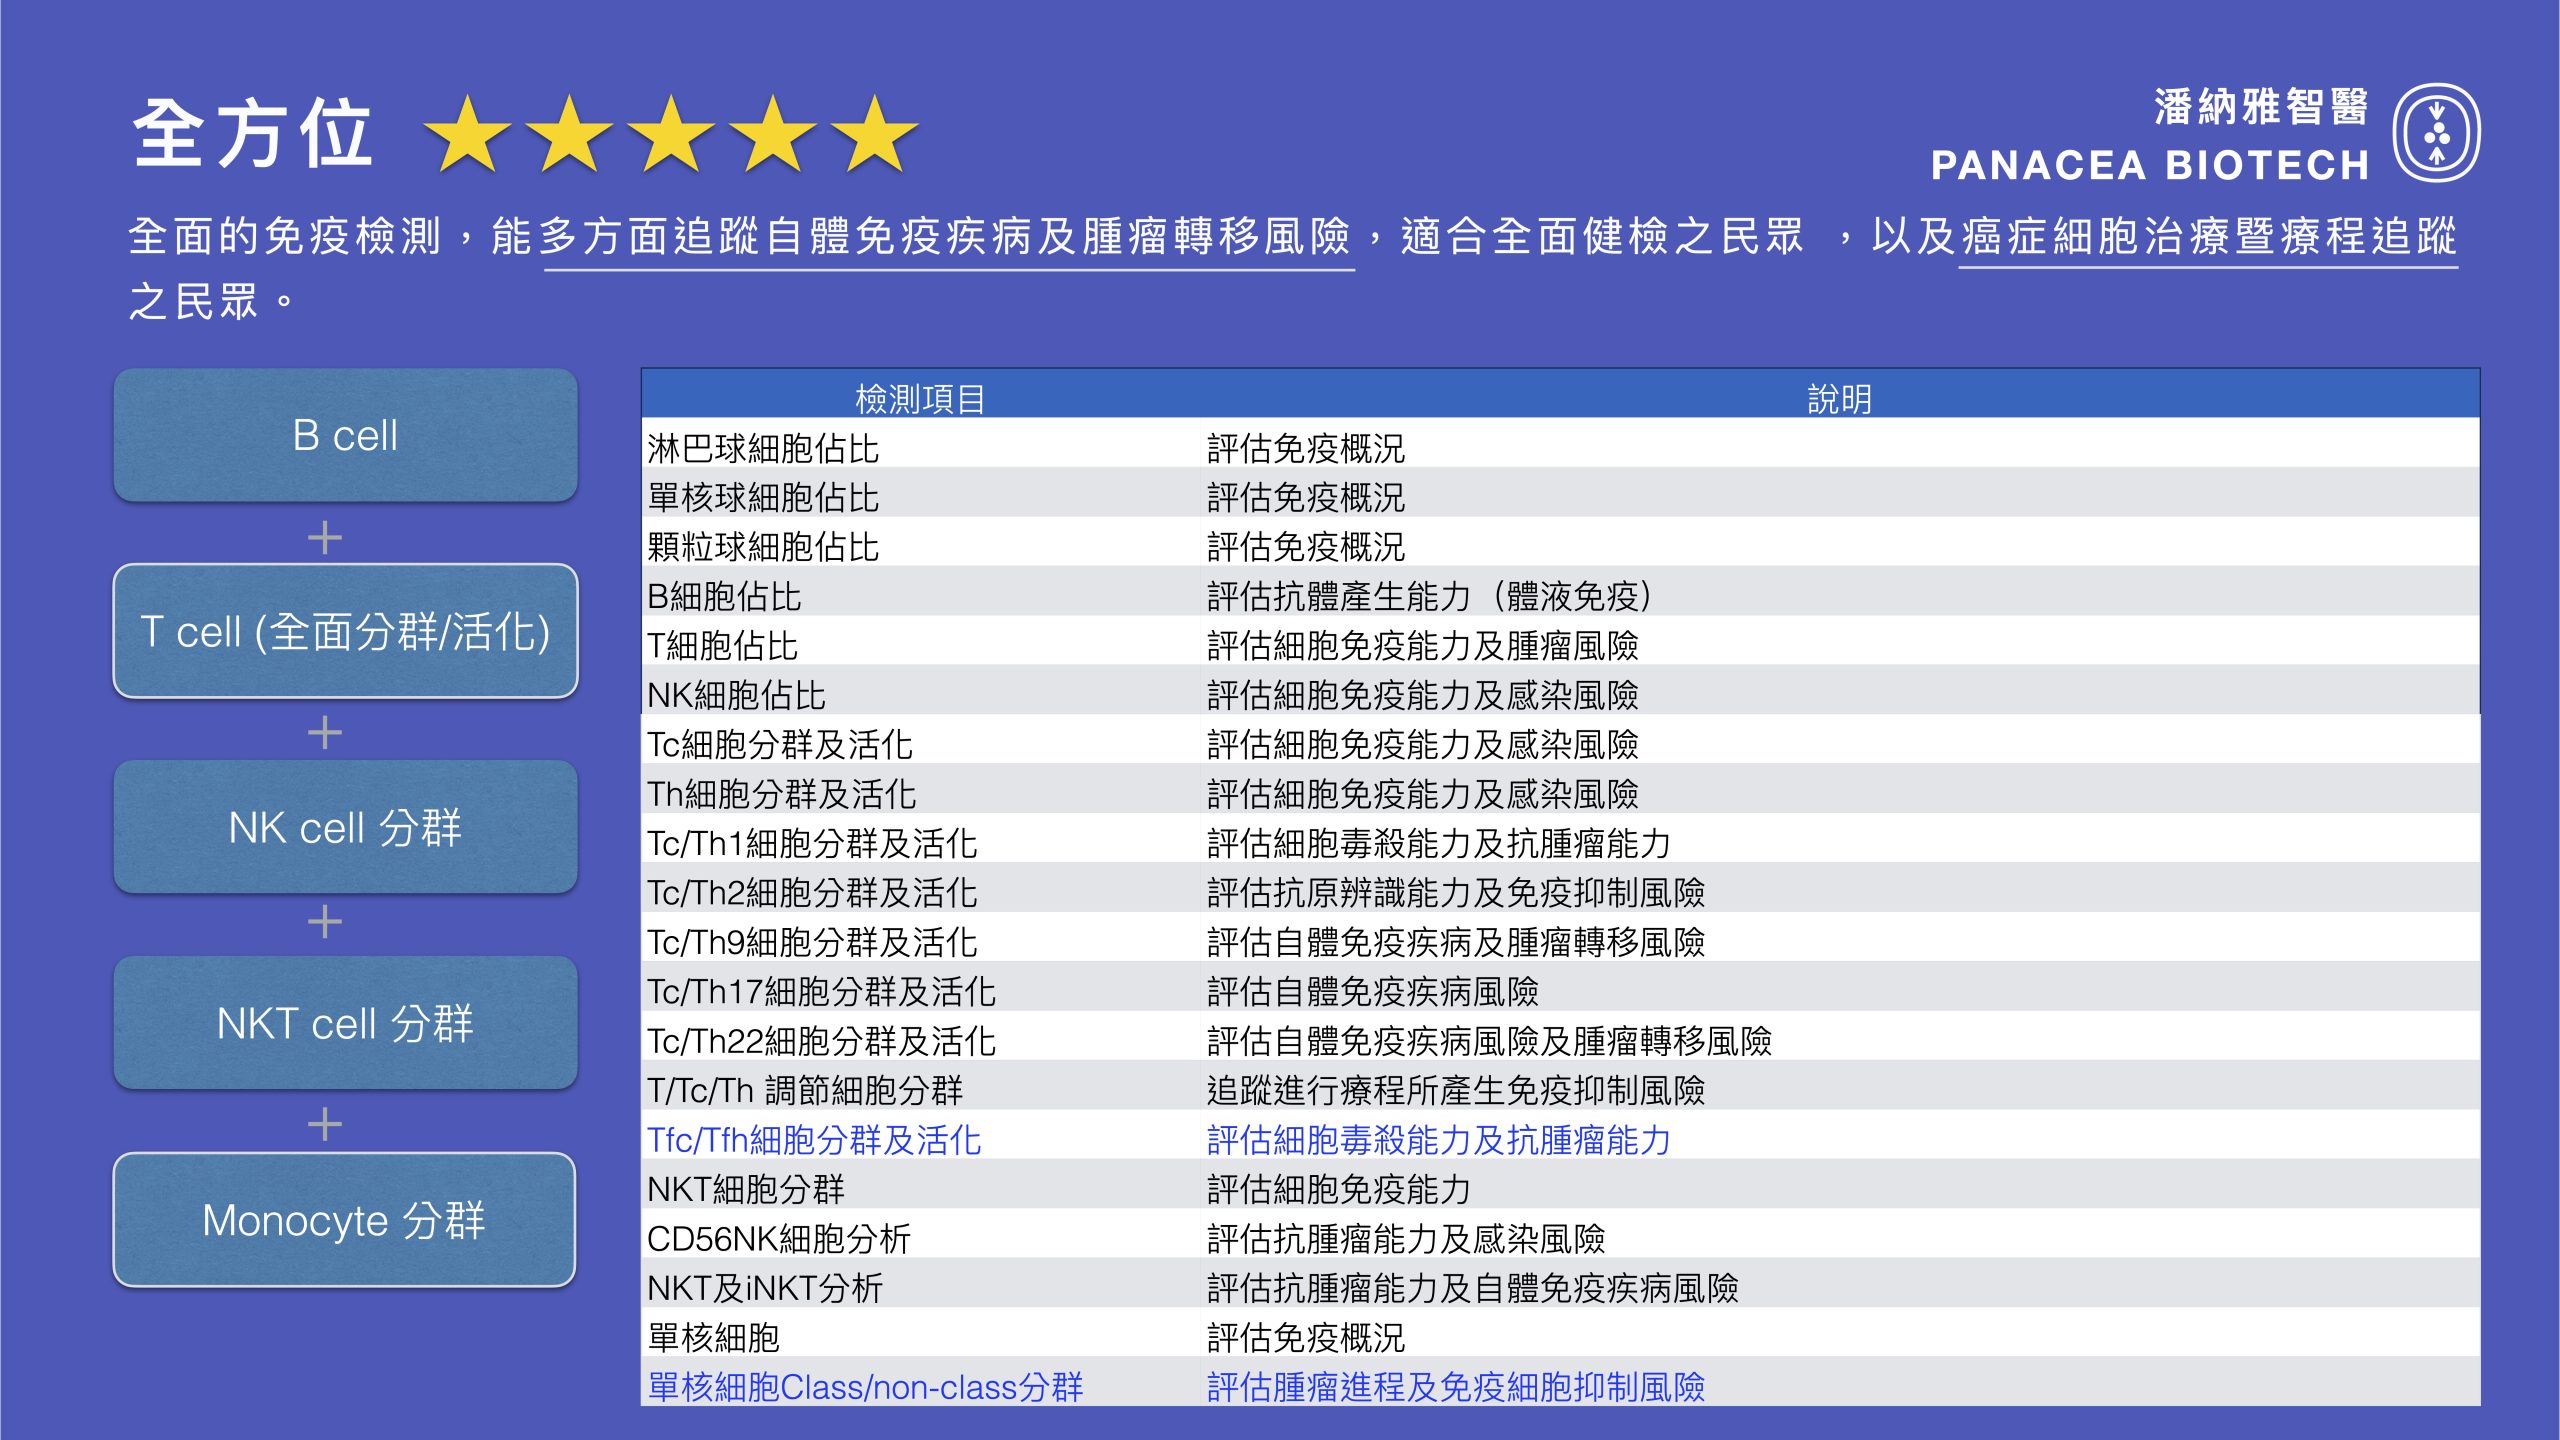The width and height of the screenshot is (2560, 1440).
Task: Click the plus sign below NK cell box
Action: click(x=324, y=921)
